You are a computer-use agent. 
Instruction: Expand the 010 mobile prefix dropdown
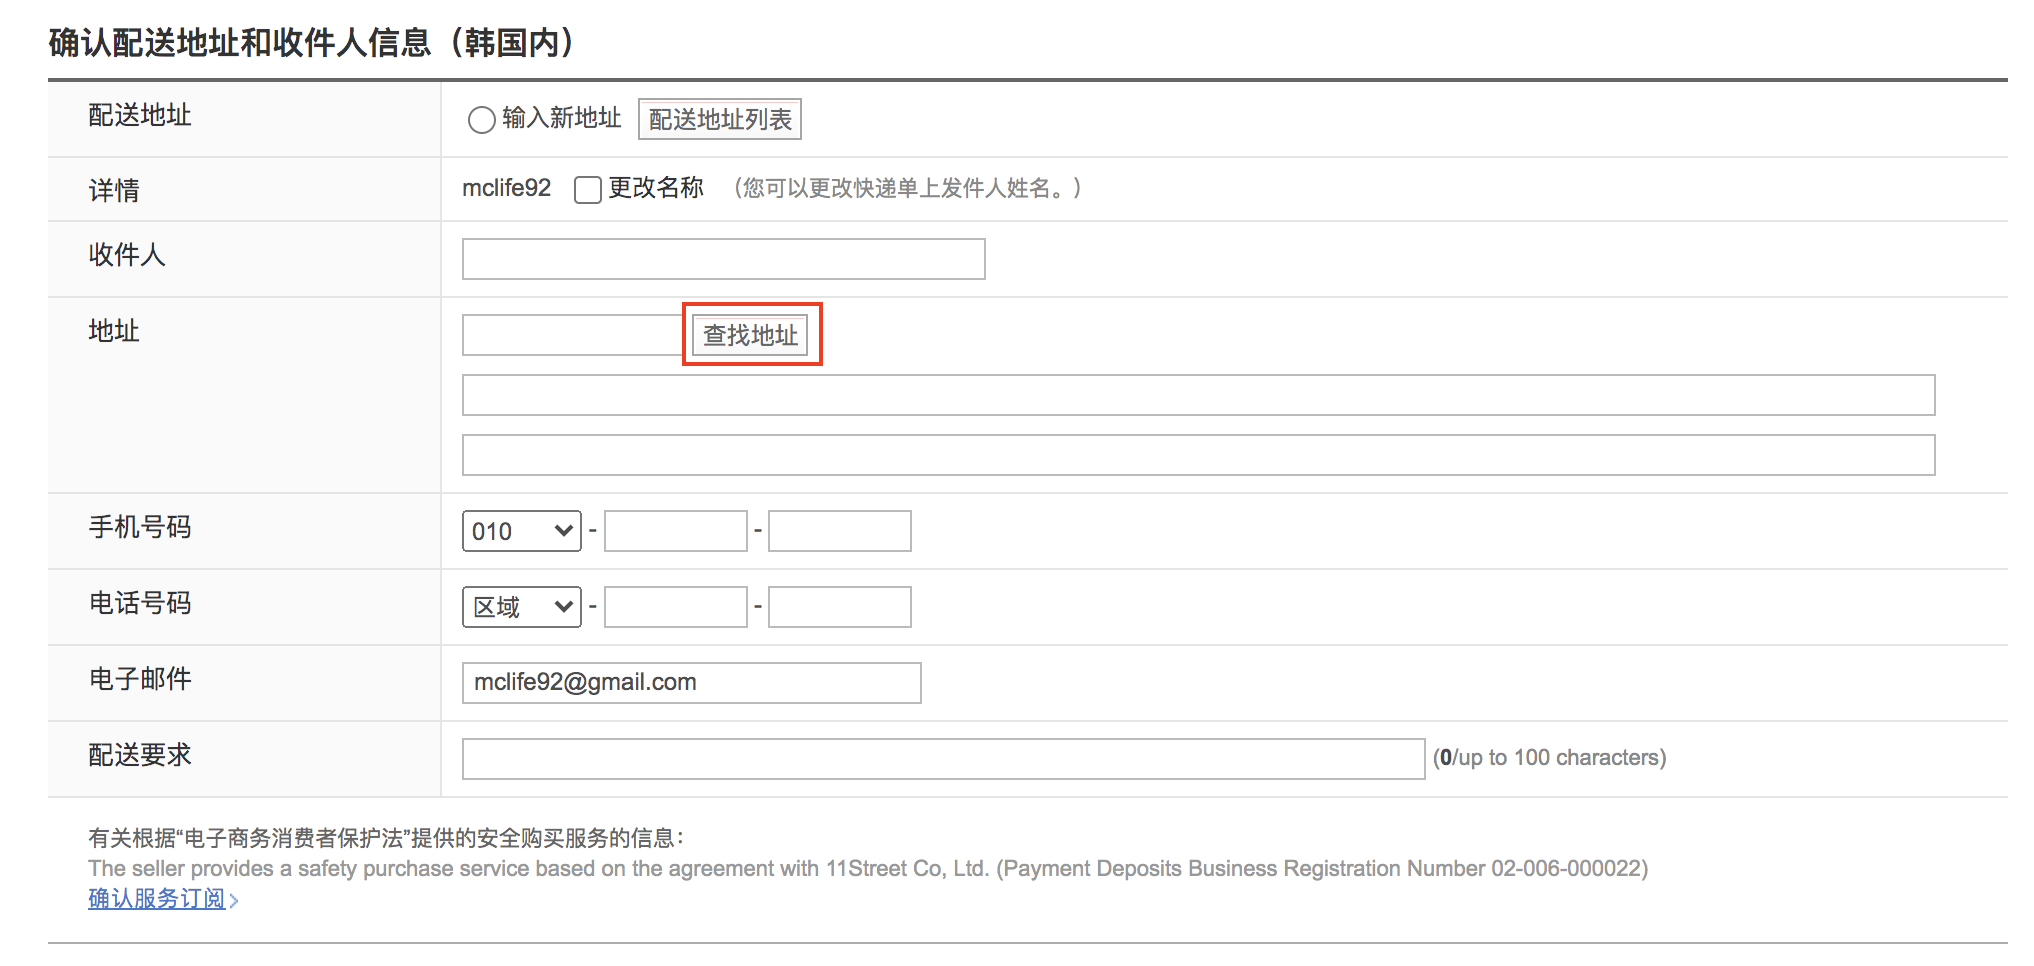(521, 531)
